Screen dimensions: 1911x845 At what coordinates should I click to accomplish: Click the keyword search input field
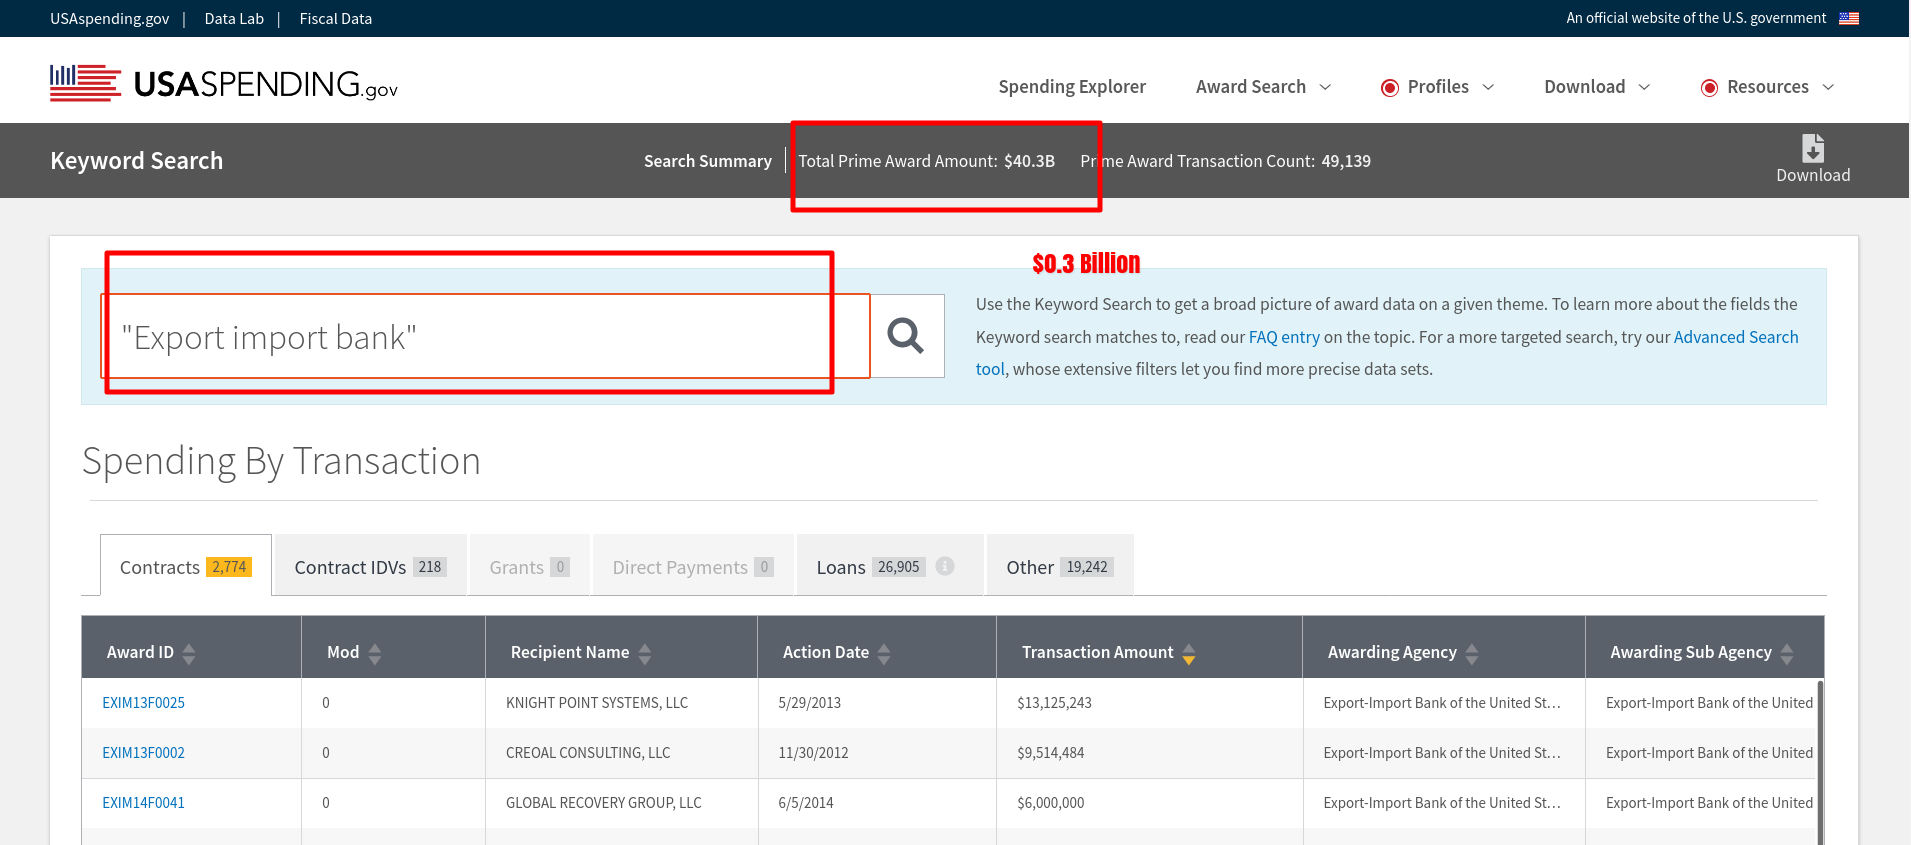[x=485, y=337]
